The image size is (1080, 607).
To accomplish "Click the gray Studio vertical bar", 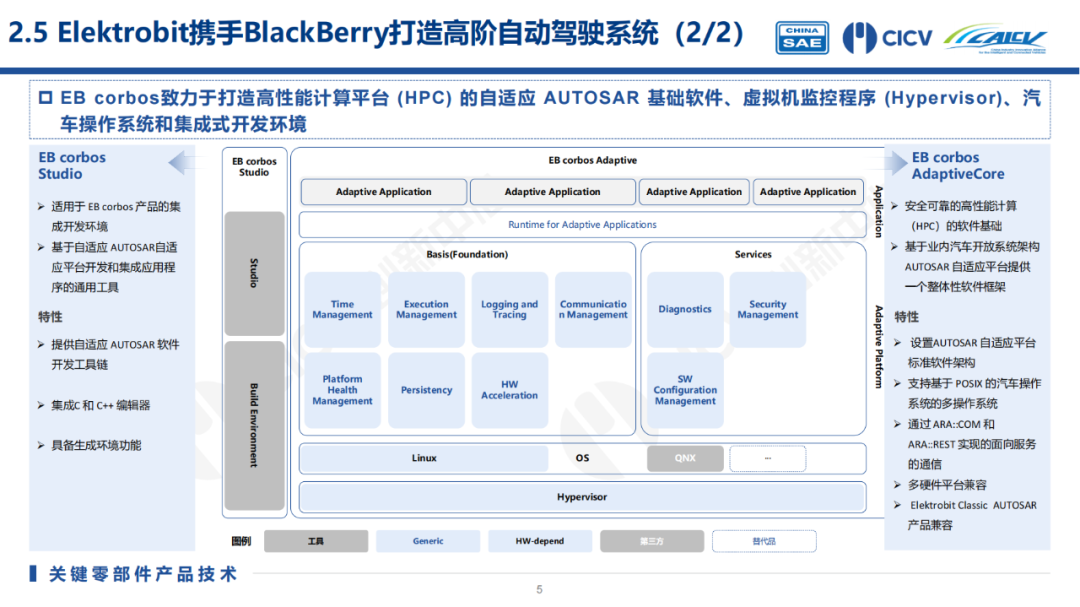I will [254, 273].
